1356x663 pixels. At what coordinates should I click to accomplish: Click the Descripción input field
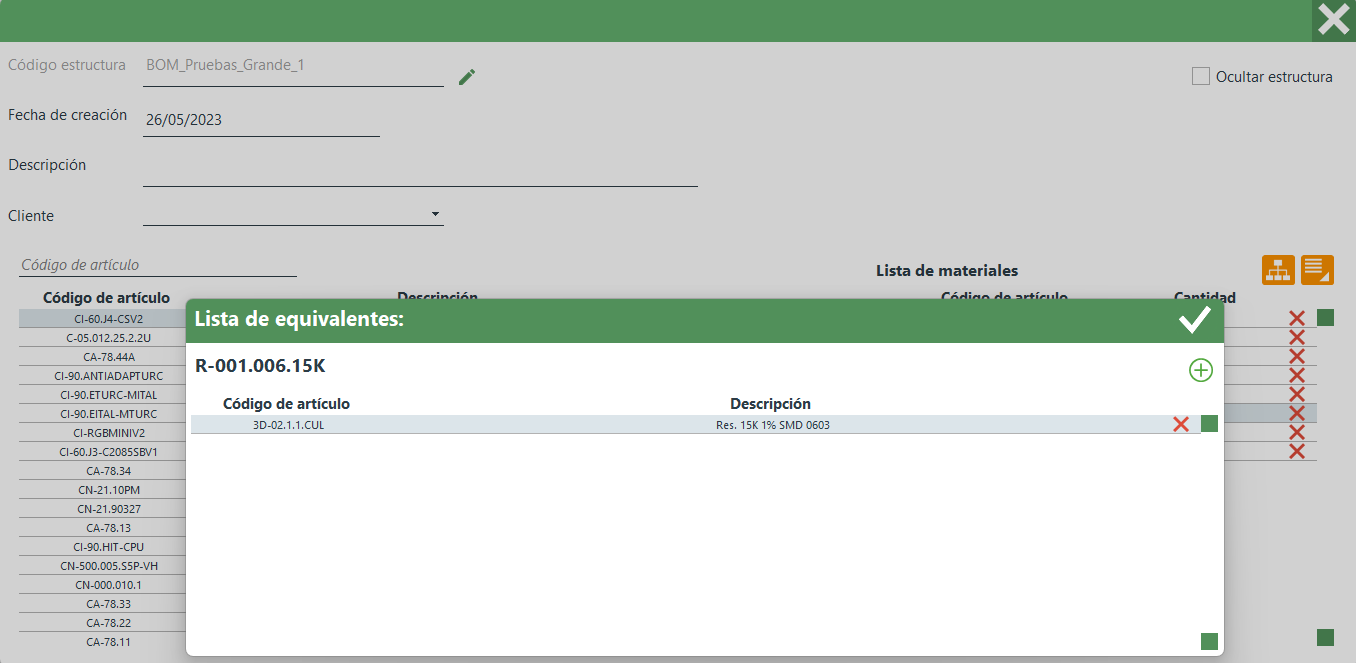(x=420, y=171)
